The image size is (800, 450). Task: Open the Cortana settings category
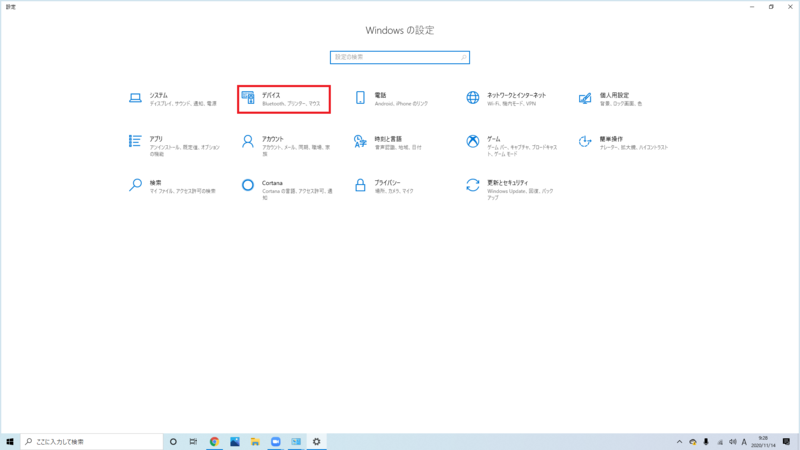tap(286, 189)
